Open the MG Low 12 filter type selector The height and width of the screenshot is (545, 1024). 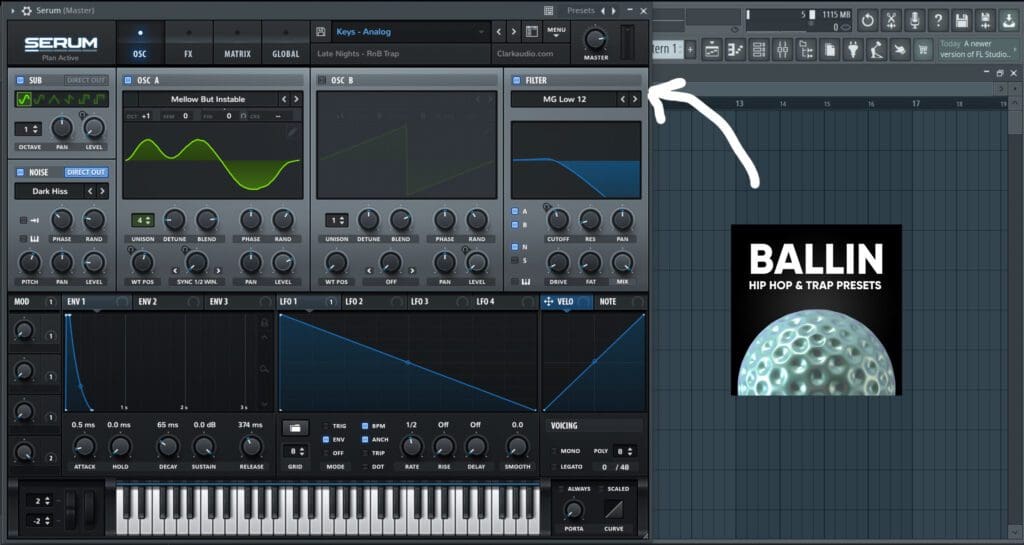[564, 99]
